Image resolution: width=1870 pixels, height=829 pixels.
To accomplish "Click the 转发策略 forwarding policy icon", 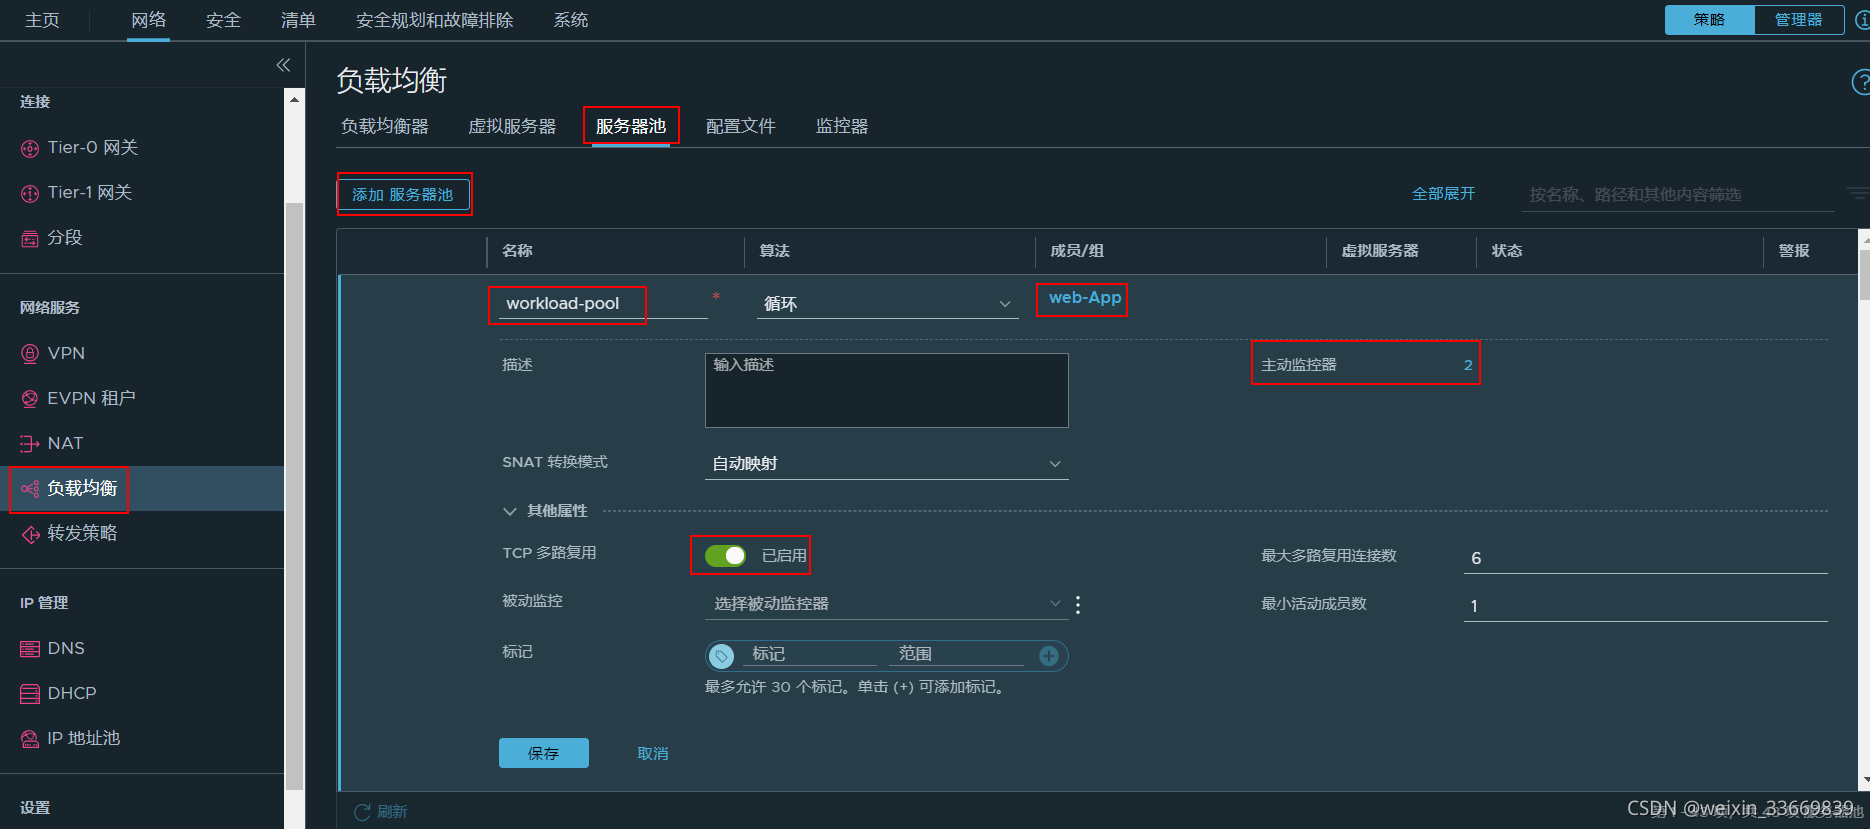I will [x=30, y=534].
